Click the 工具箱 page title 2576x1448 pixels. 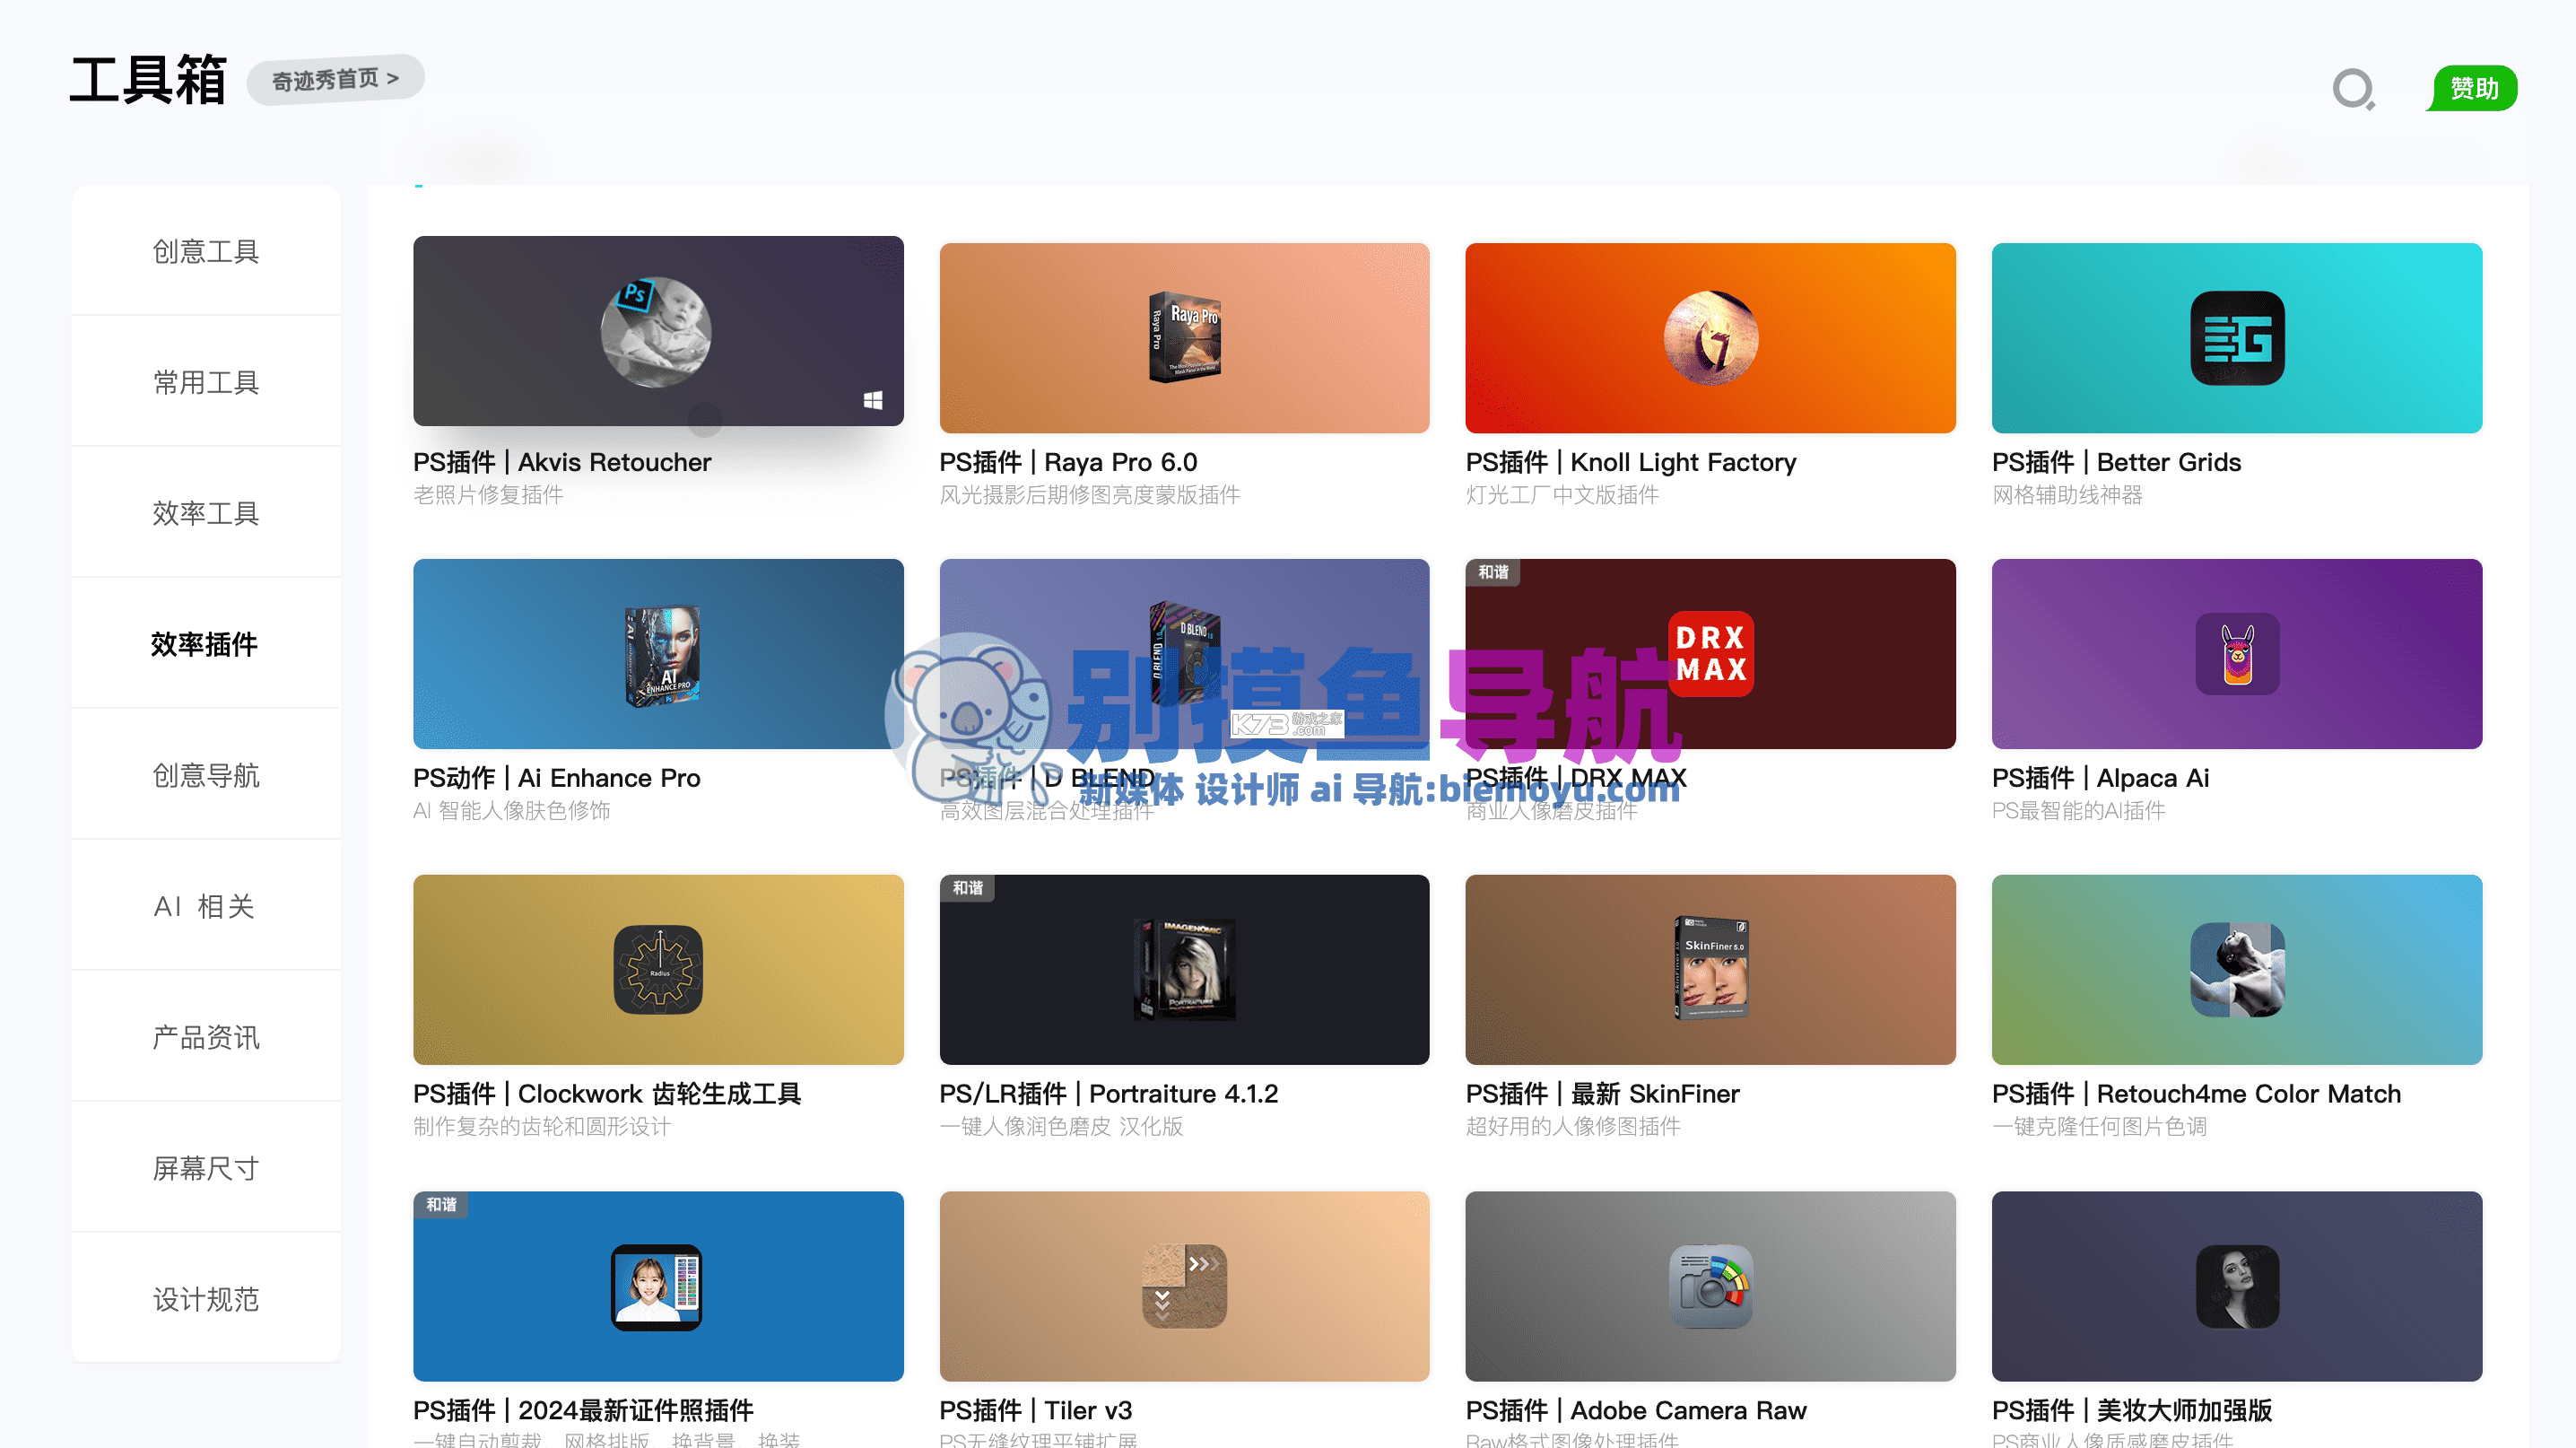[x=148, y=80]
